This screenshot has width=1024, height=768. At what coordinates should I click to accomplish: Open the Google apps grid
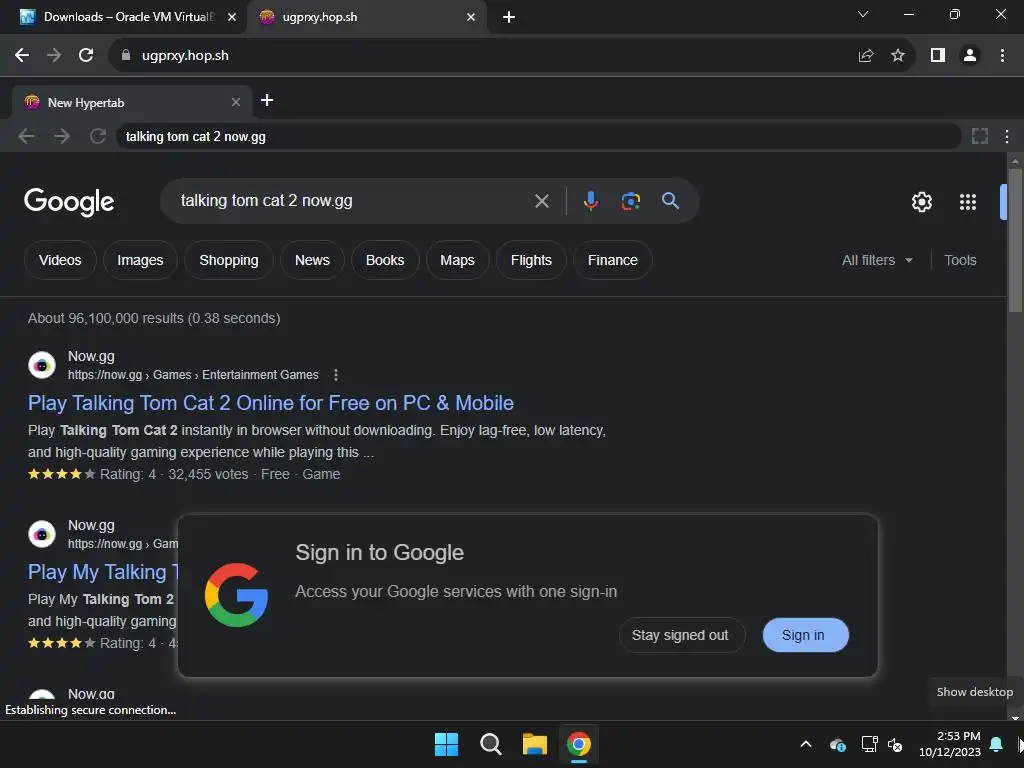tap(968, 202)
